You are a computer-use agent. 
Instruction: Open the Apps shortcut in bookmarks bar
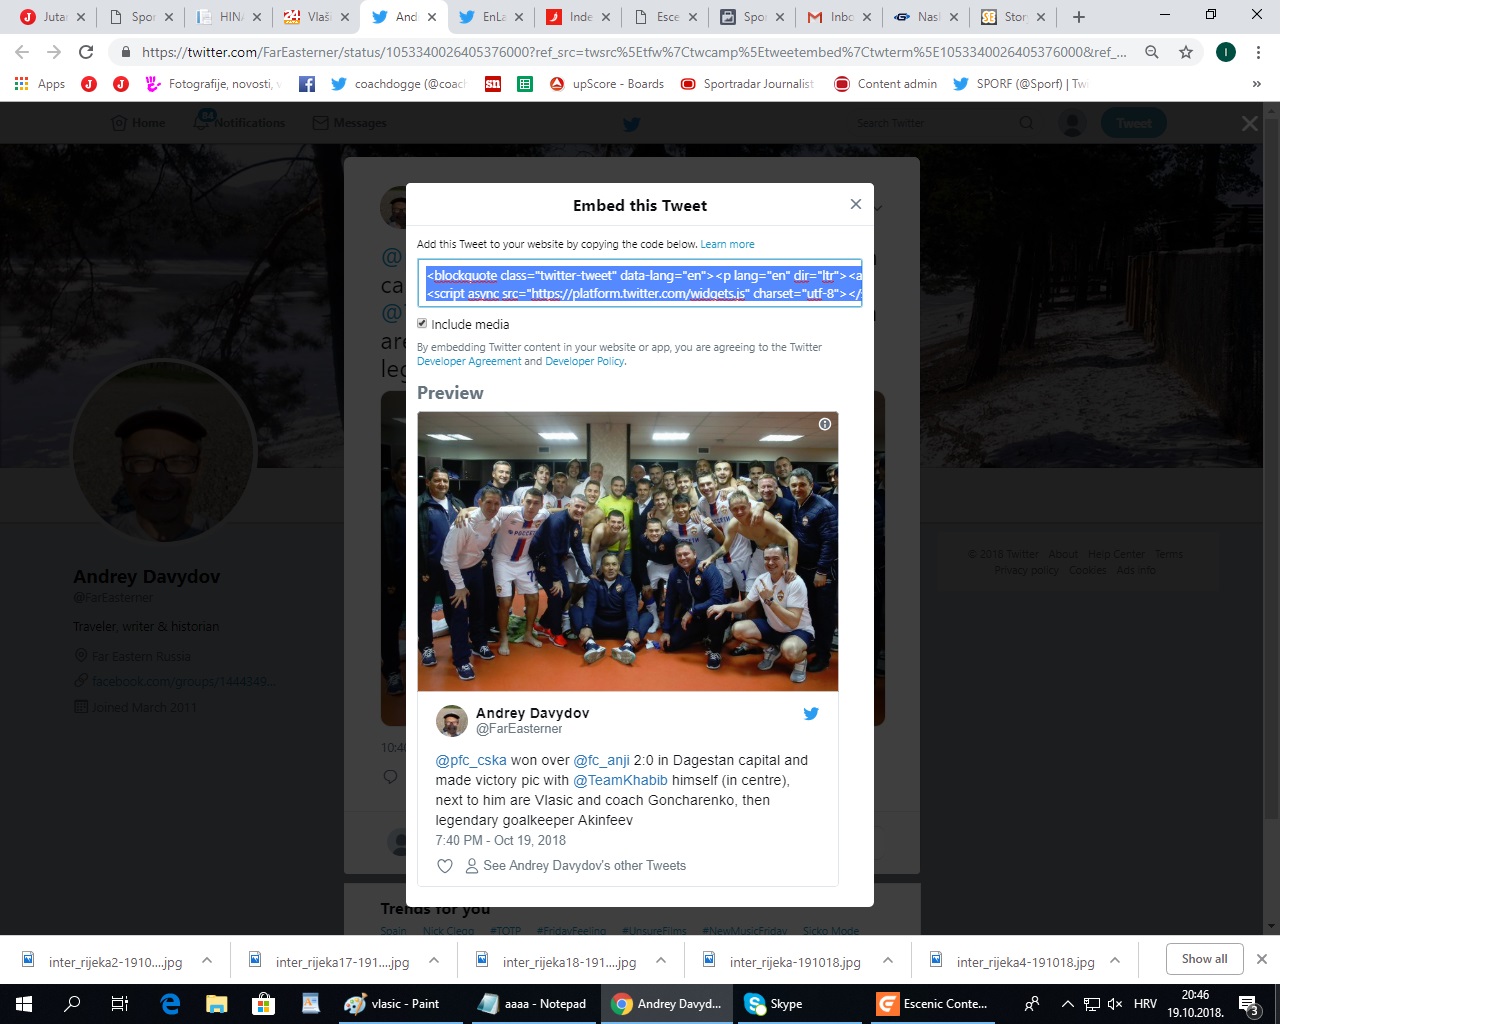coord(40,84)
